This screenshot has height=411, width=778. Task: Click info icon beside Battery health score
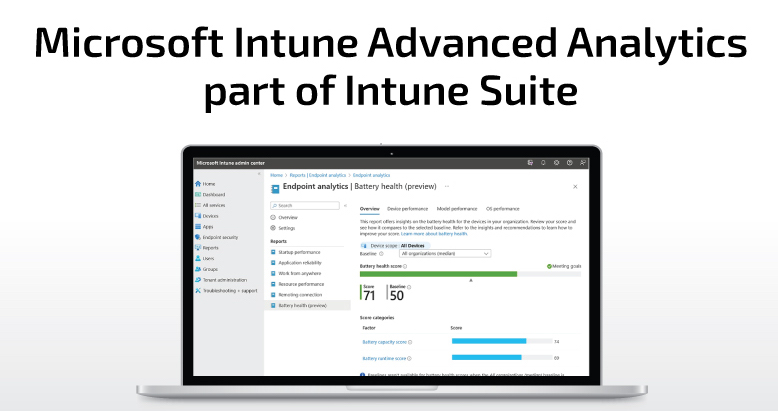(x=405, y=267)
